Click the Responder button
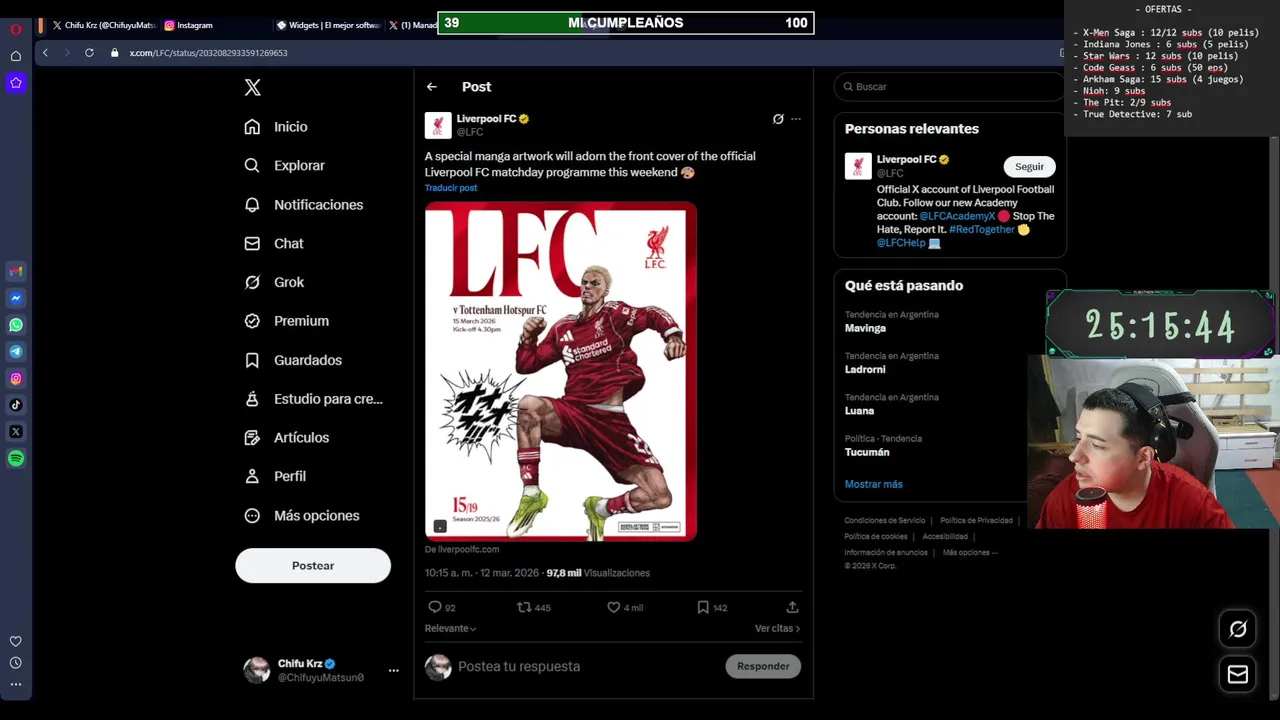Screen dimensions: 1280x720 pyautogui.click(x=763, y=666)
